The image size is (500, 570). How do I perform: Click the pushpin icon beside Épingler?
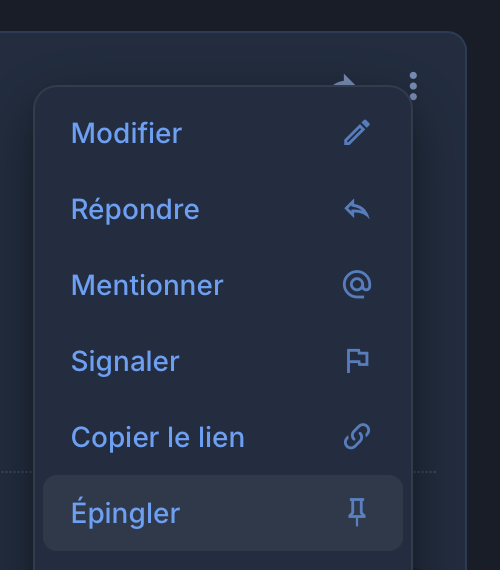pos(357,512)
